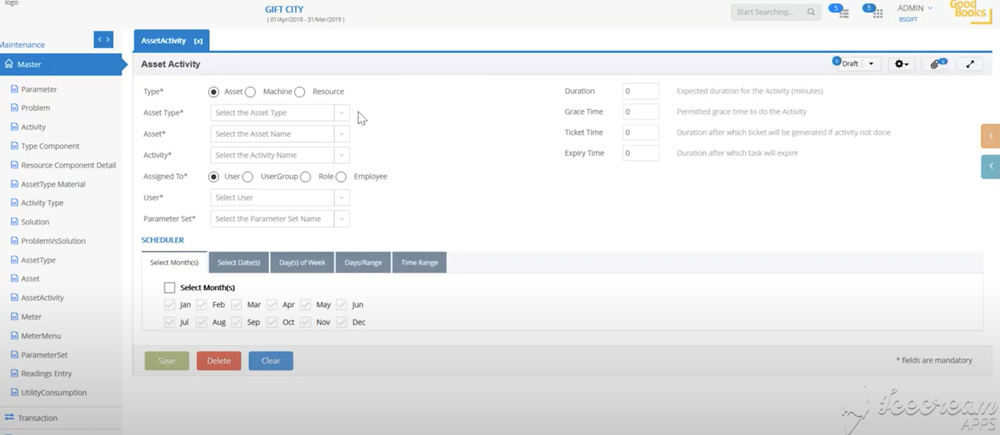
Task: Open the settings gear menu
Action: 901,64
